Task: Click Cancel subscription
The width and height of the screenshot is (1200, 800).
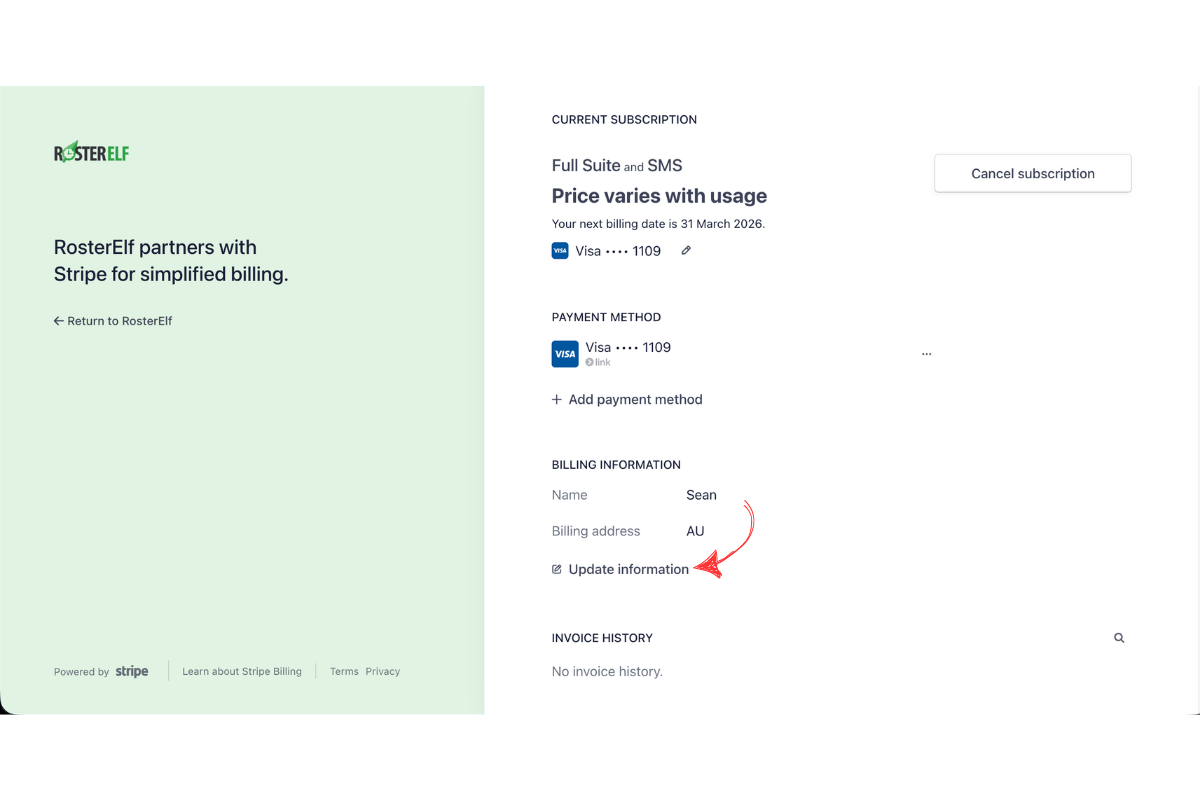Action: 1032,173
